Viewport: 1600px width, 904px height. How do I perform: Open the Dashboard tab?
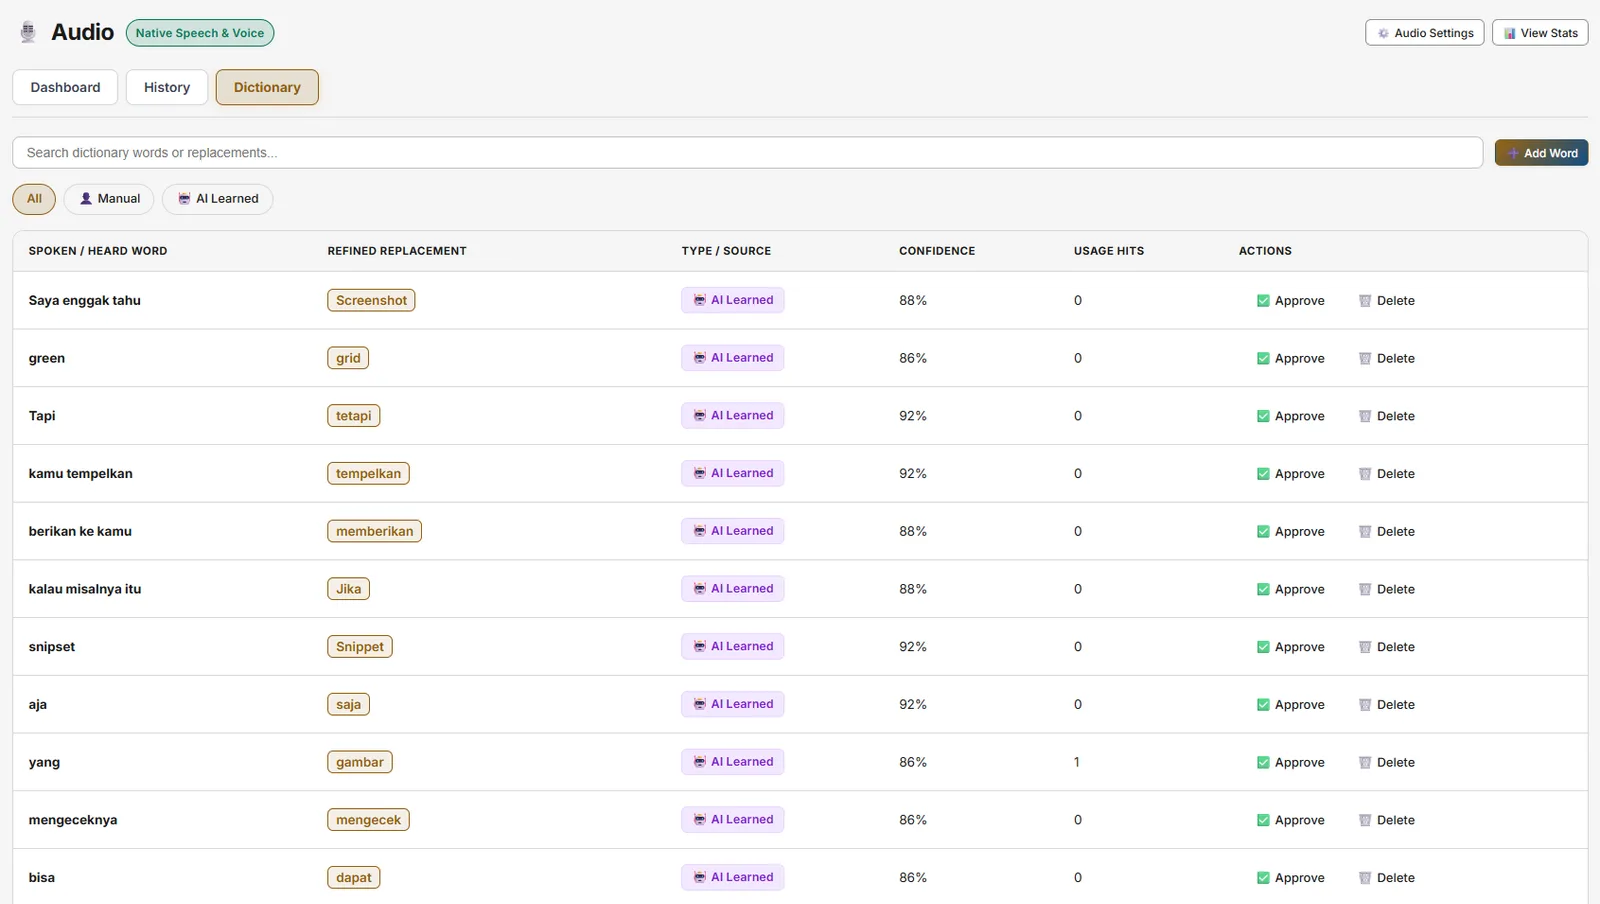tap(65, 87)
